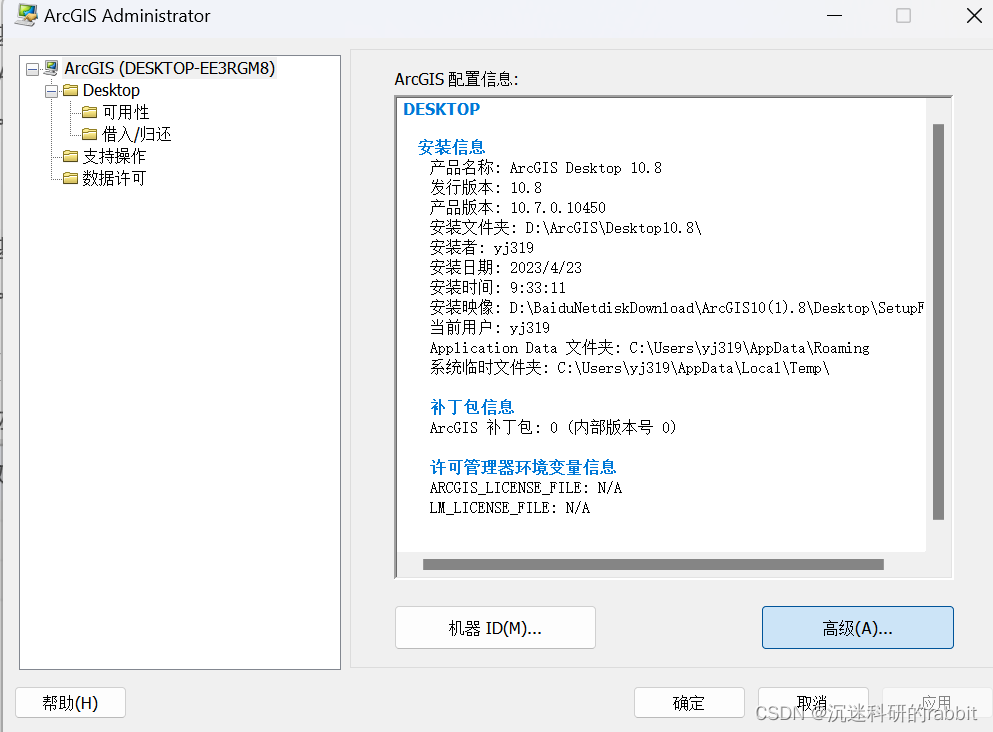Viewport: 993px width, 732px height.
Task: Click the folder icon next to 可用性
Action: (89, 113)
